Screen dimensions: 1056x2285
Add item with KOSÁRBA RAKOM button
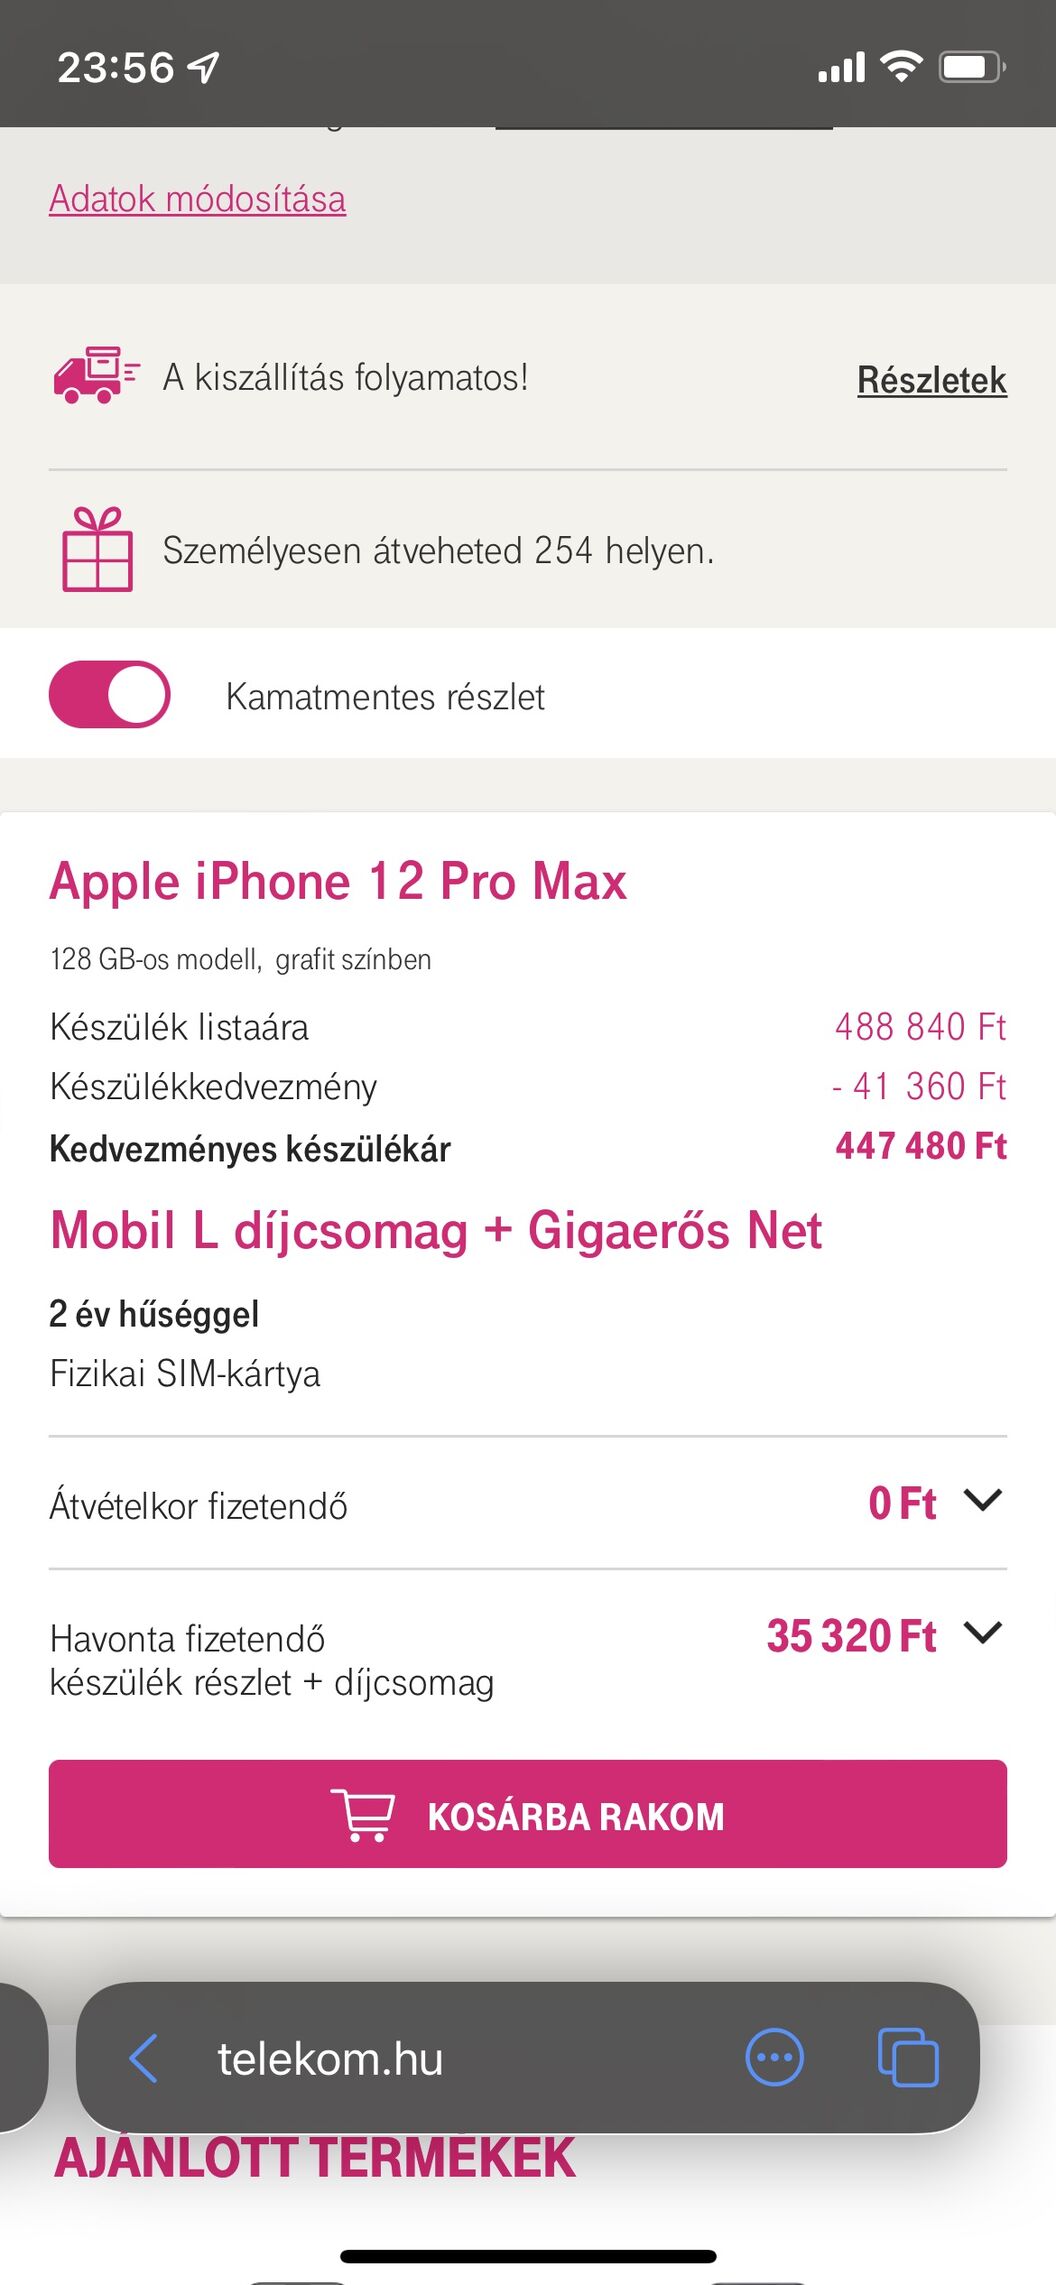click(528, 1814)
